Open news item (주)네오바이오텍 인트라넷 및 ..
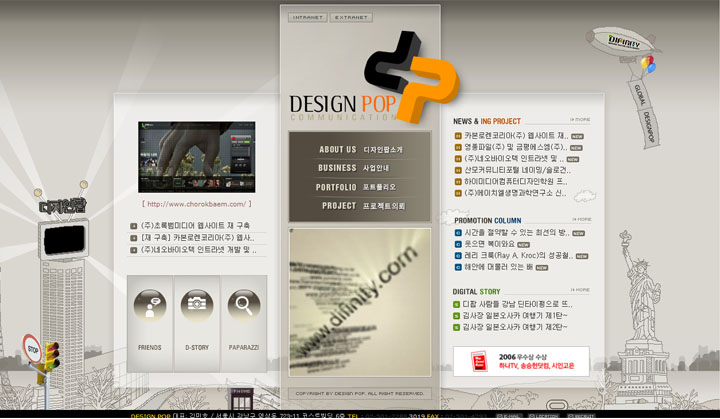Image resolution: width=720 pixels, height=419 pixels. (514, 159)
